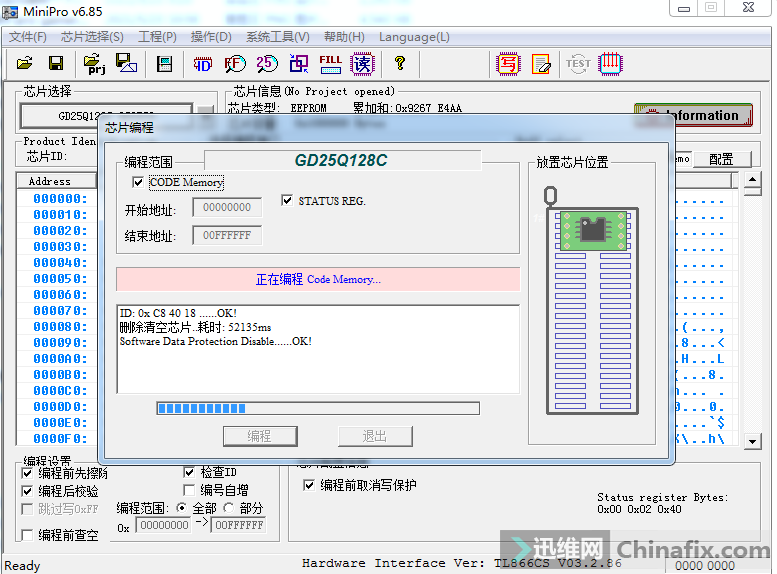Image resolution: width=777 pixels, height=574 pixels.
Task: Click the 25 flash detect icon
Action: point(267,64)
